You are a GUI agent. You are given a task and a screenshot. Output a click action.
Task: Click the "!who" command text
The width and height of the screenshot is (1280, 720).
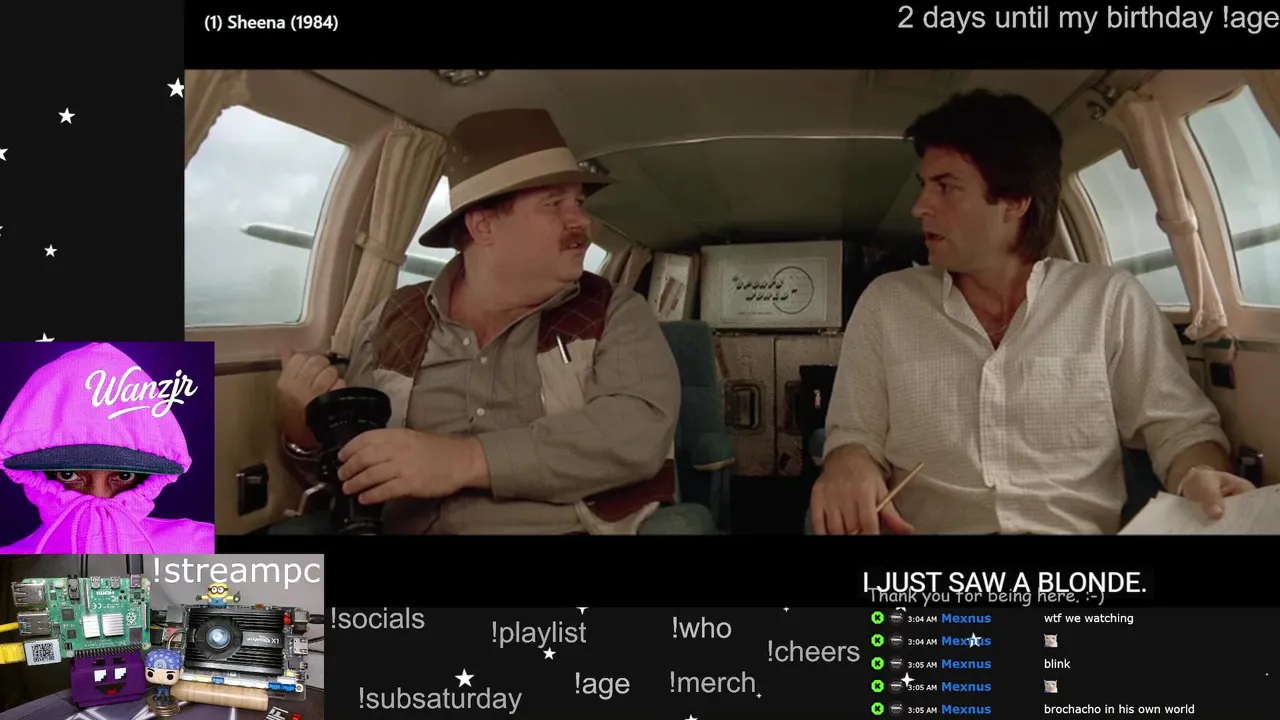coord(701,628)
